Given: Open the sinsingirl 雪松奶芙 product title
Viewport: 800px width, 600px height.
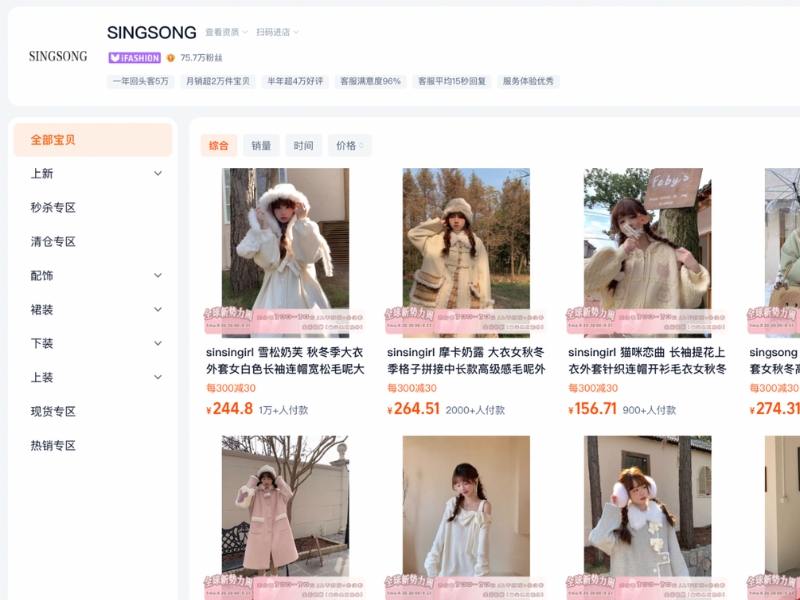Looking at the screenshot, I should [285, 361].
